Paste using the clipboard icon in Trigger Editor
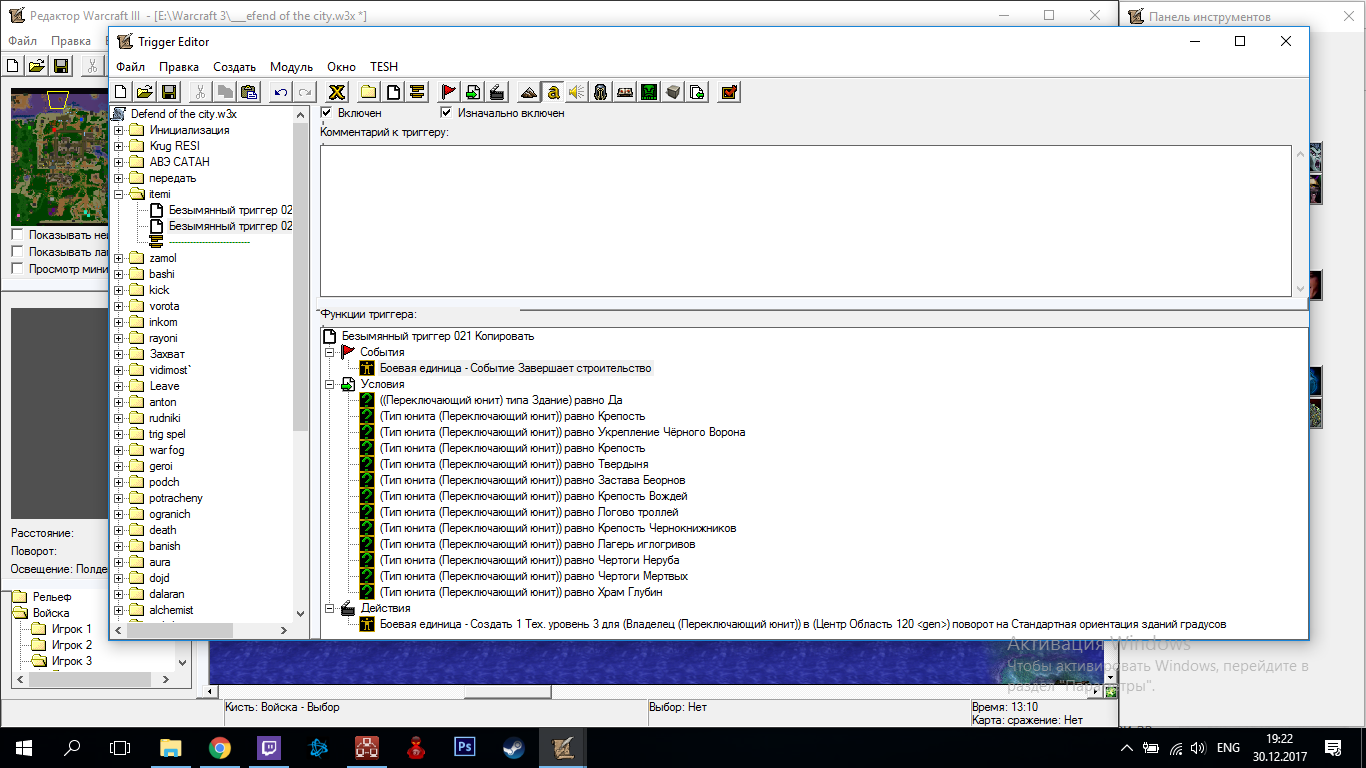This screenshot has height=768, width=1366. [249, 92]
